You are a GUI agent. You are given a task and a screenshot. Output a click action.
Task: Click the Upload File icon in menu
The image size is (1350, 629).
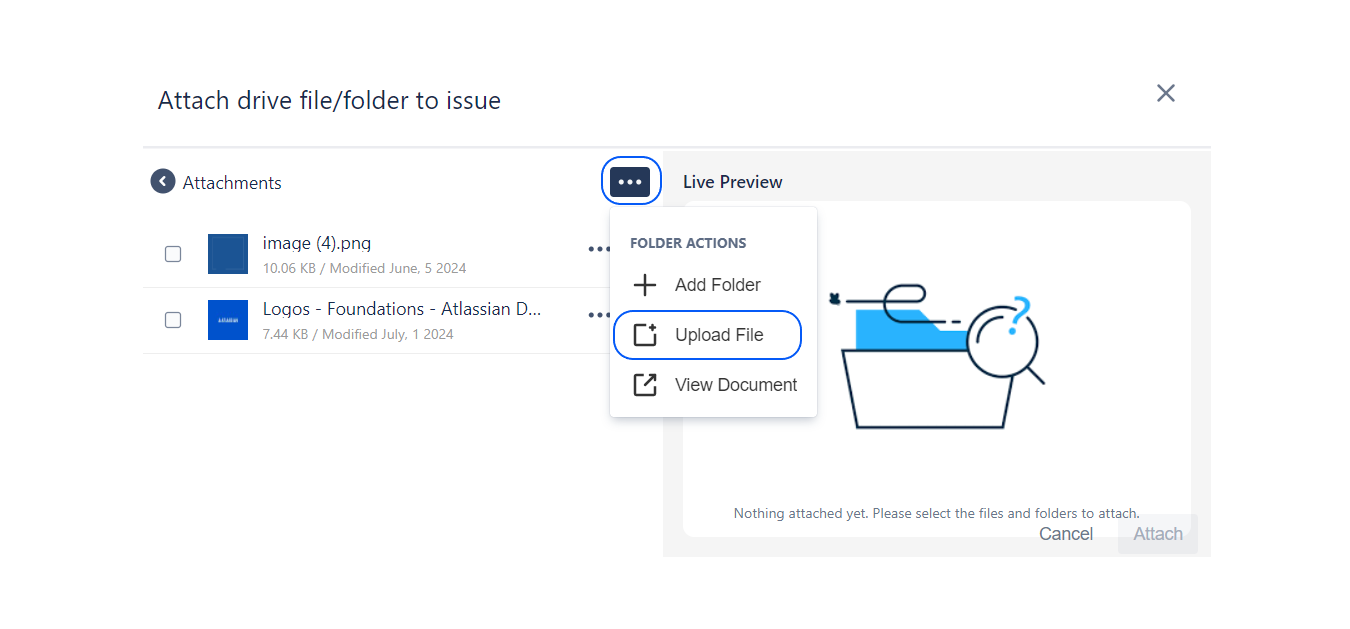pos(646,335)
